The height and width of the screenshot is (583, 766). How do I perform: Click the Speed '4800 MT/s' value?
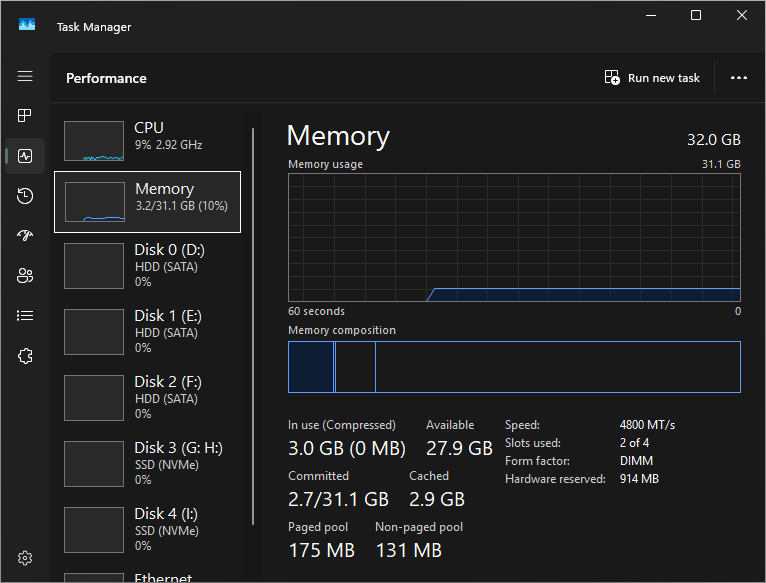pyautogui.click(x=647, y=425)
